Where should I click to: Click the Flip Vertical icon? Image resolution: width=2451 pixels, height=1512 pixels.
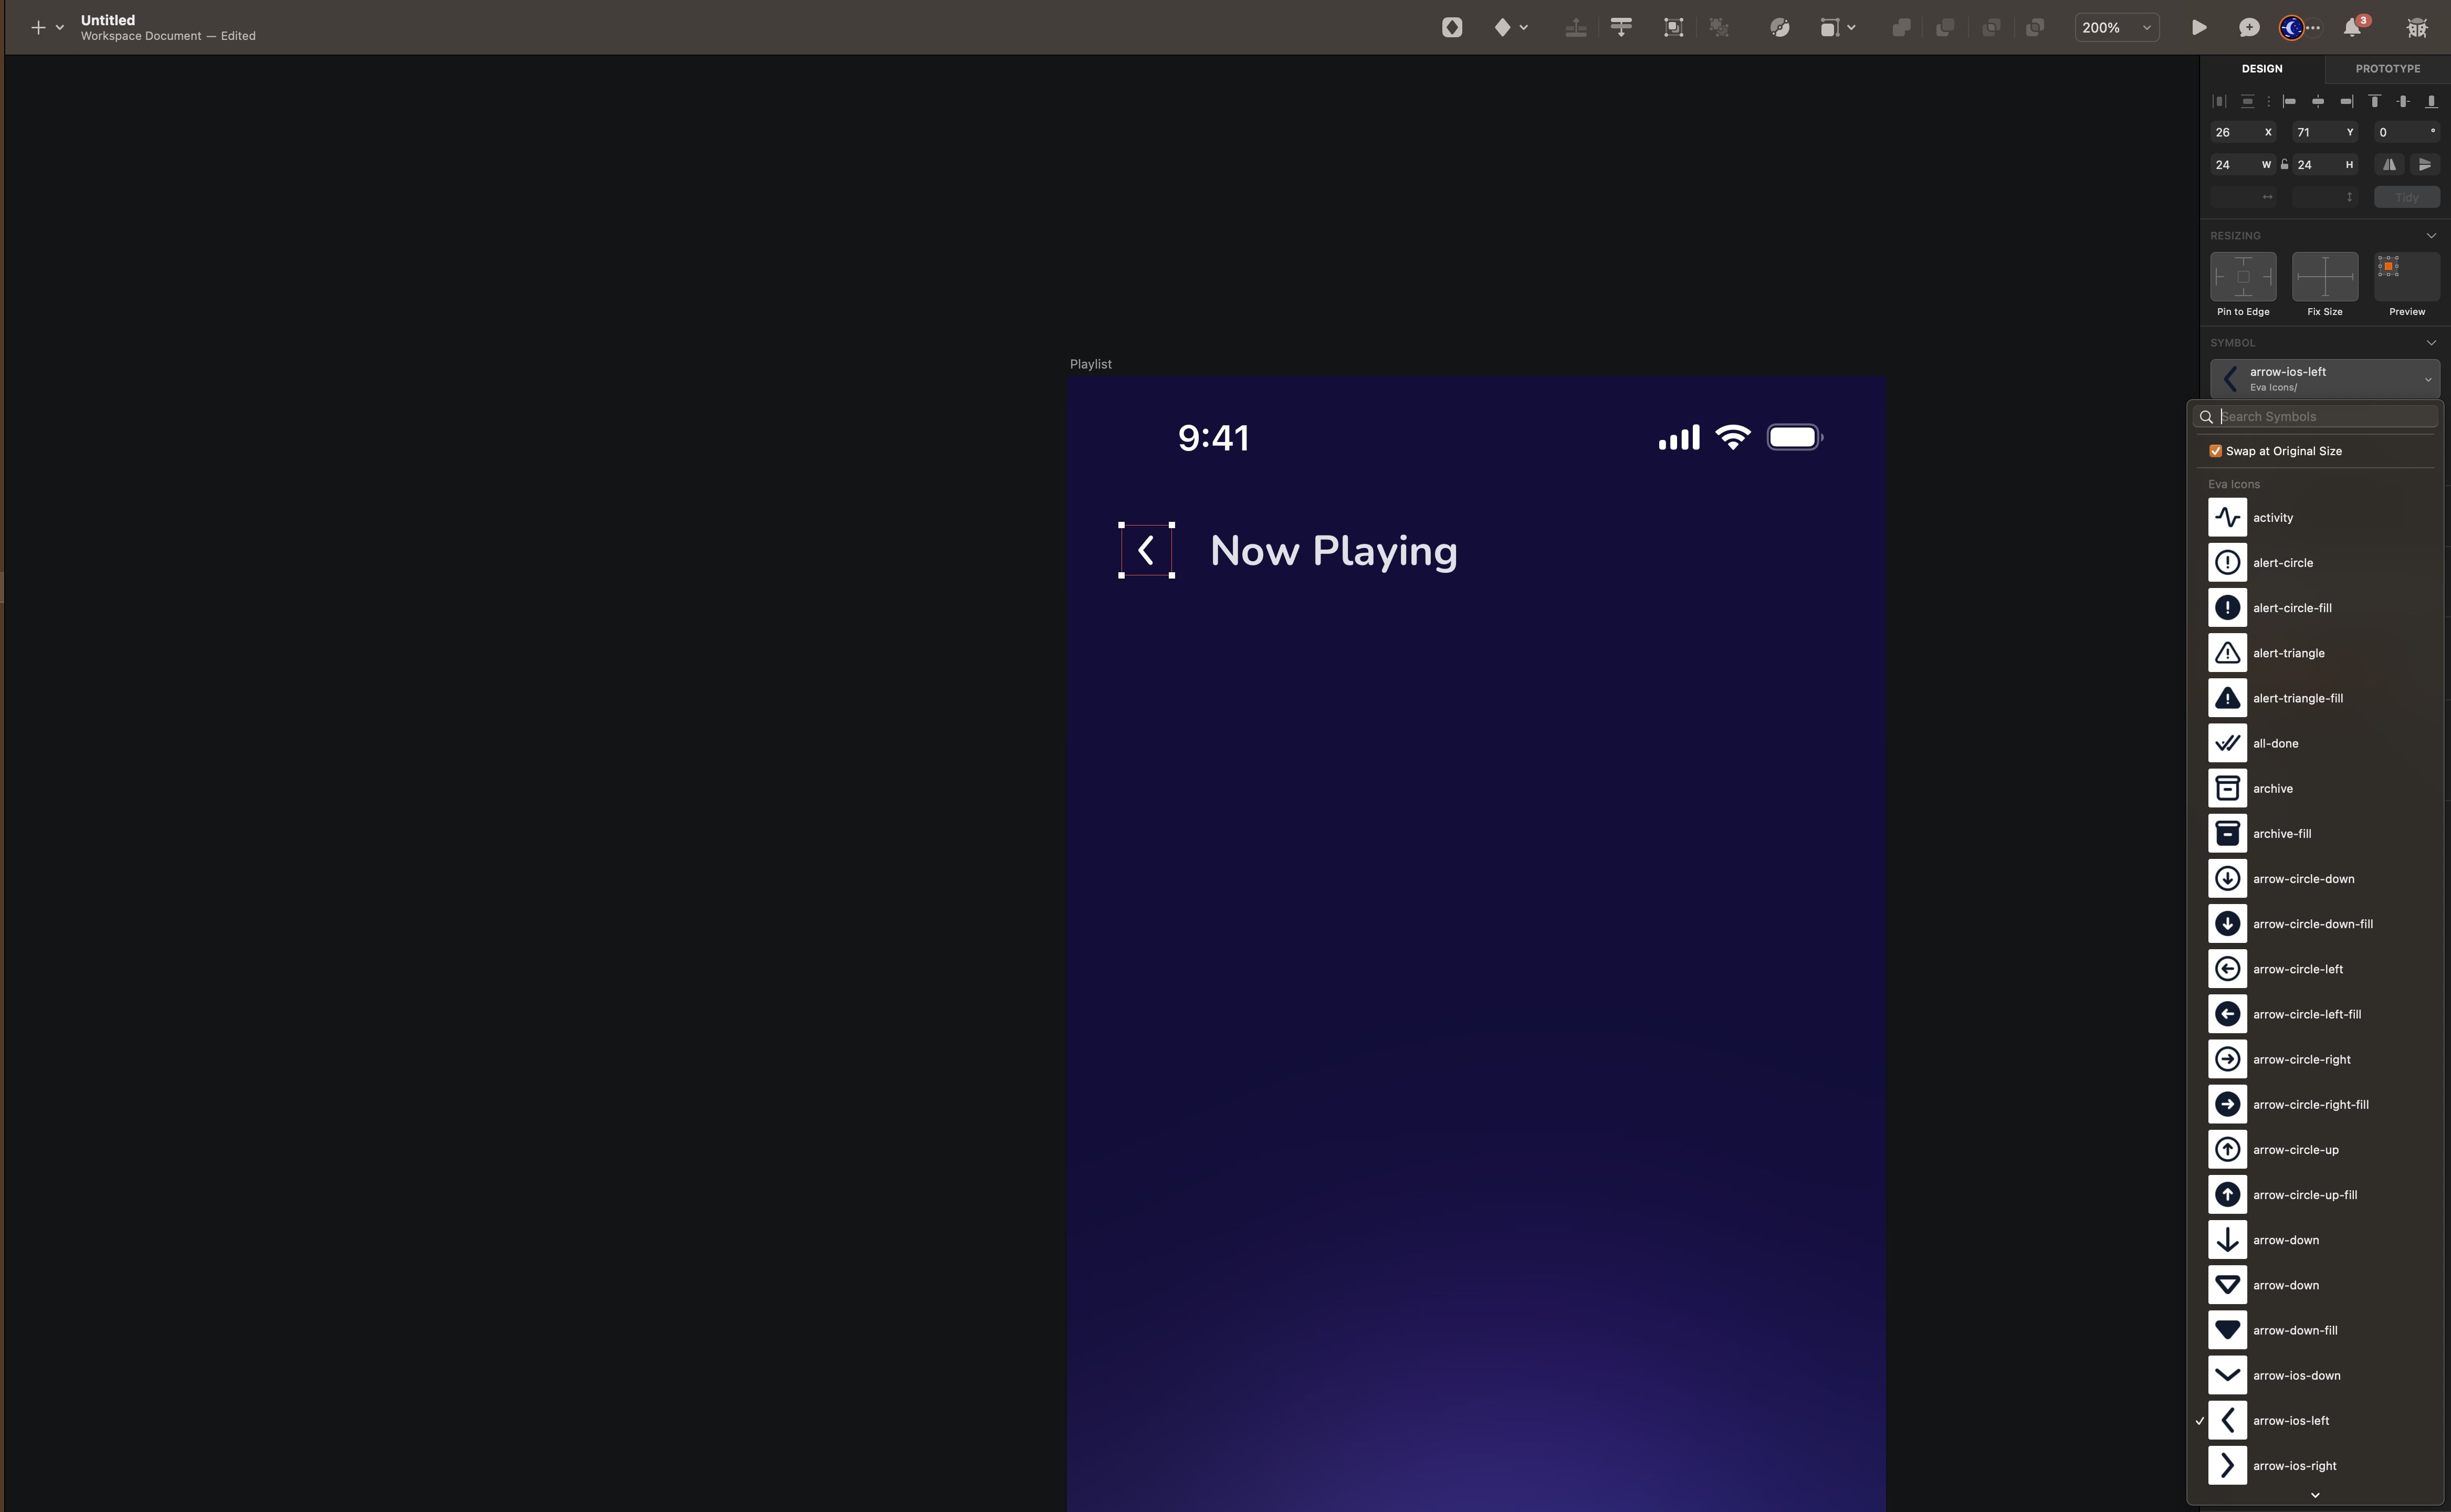click(2427, 164)
